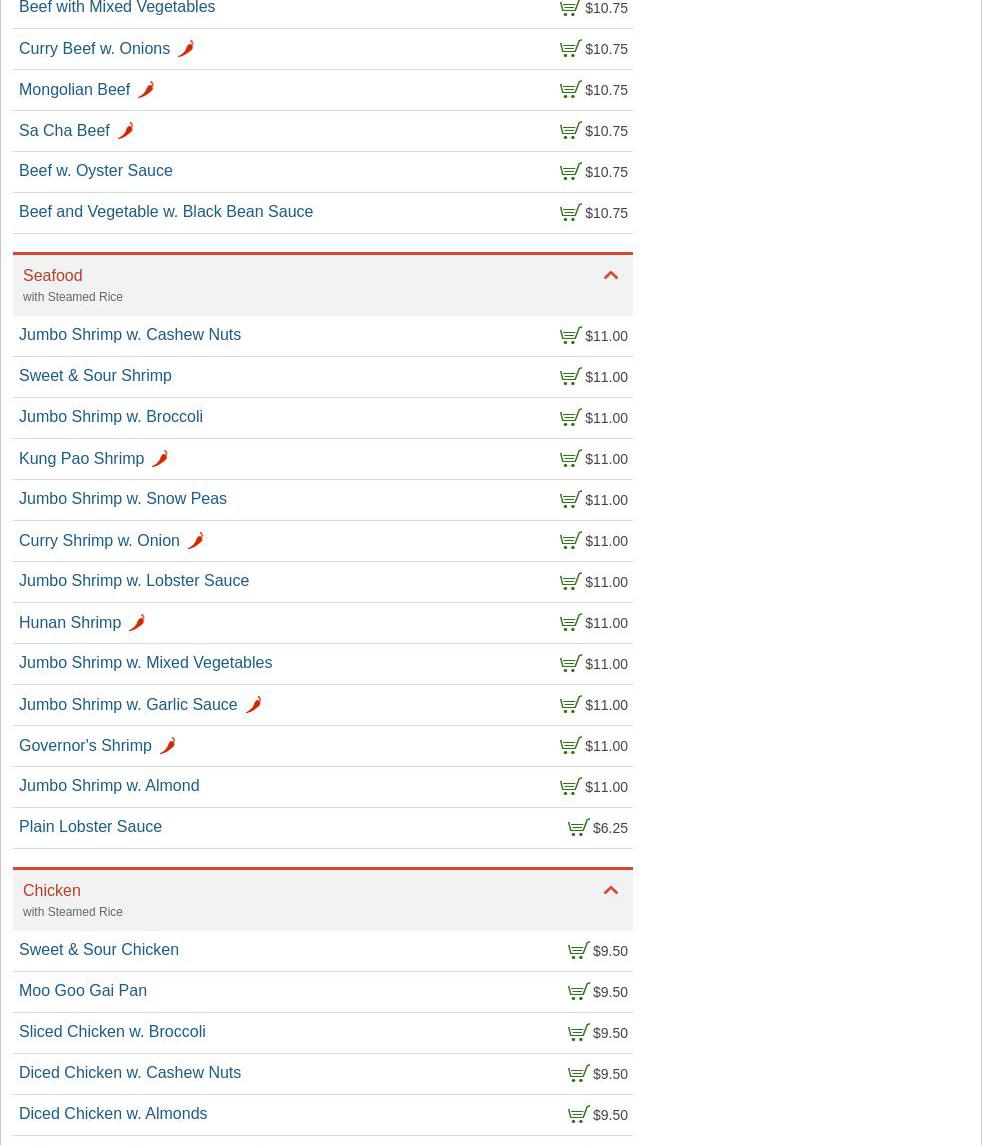Click cart icon for Mongolian Beef

(x=571, y=90)
